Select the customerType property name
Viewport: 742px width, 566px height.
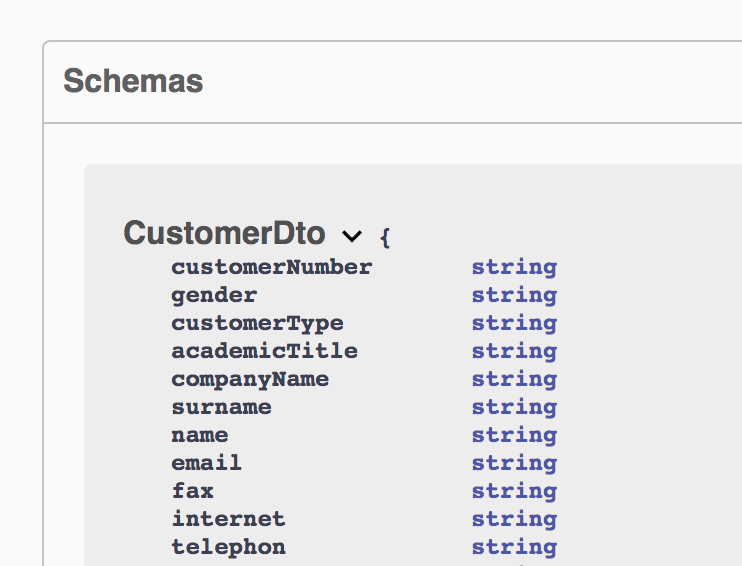pos(257,324)
